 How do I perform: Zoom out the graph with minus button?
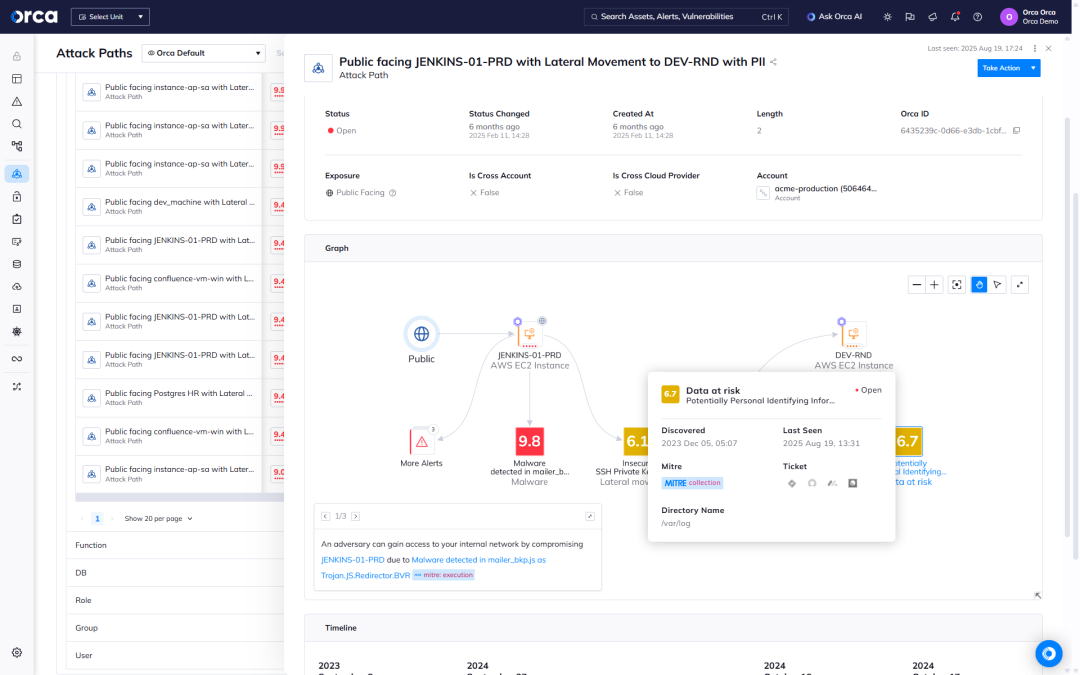[x=916, y=284]
